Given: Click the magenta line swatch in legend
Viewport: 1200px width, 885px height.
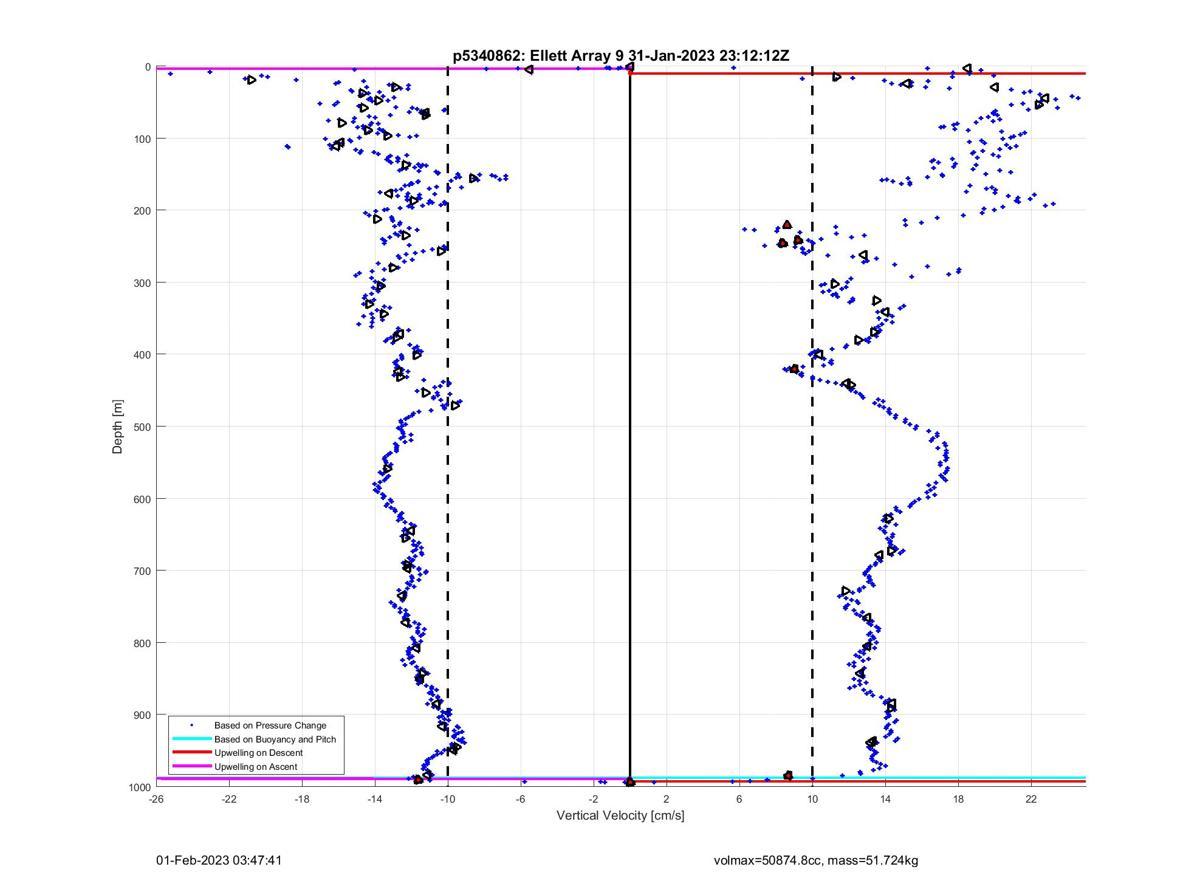Looking at the screenshot, I should [x=192, y=767].
